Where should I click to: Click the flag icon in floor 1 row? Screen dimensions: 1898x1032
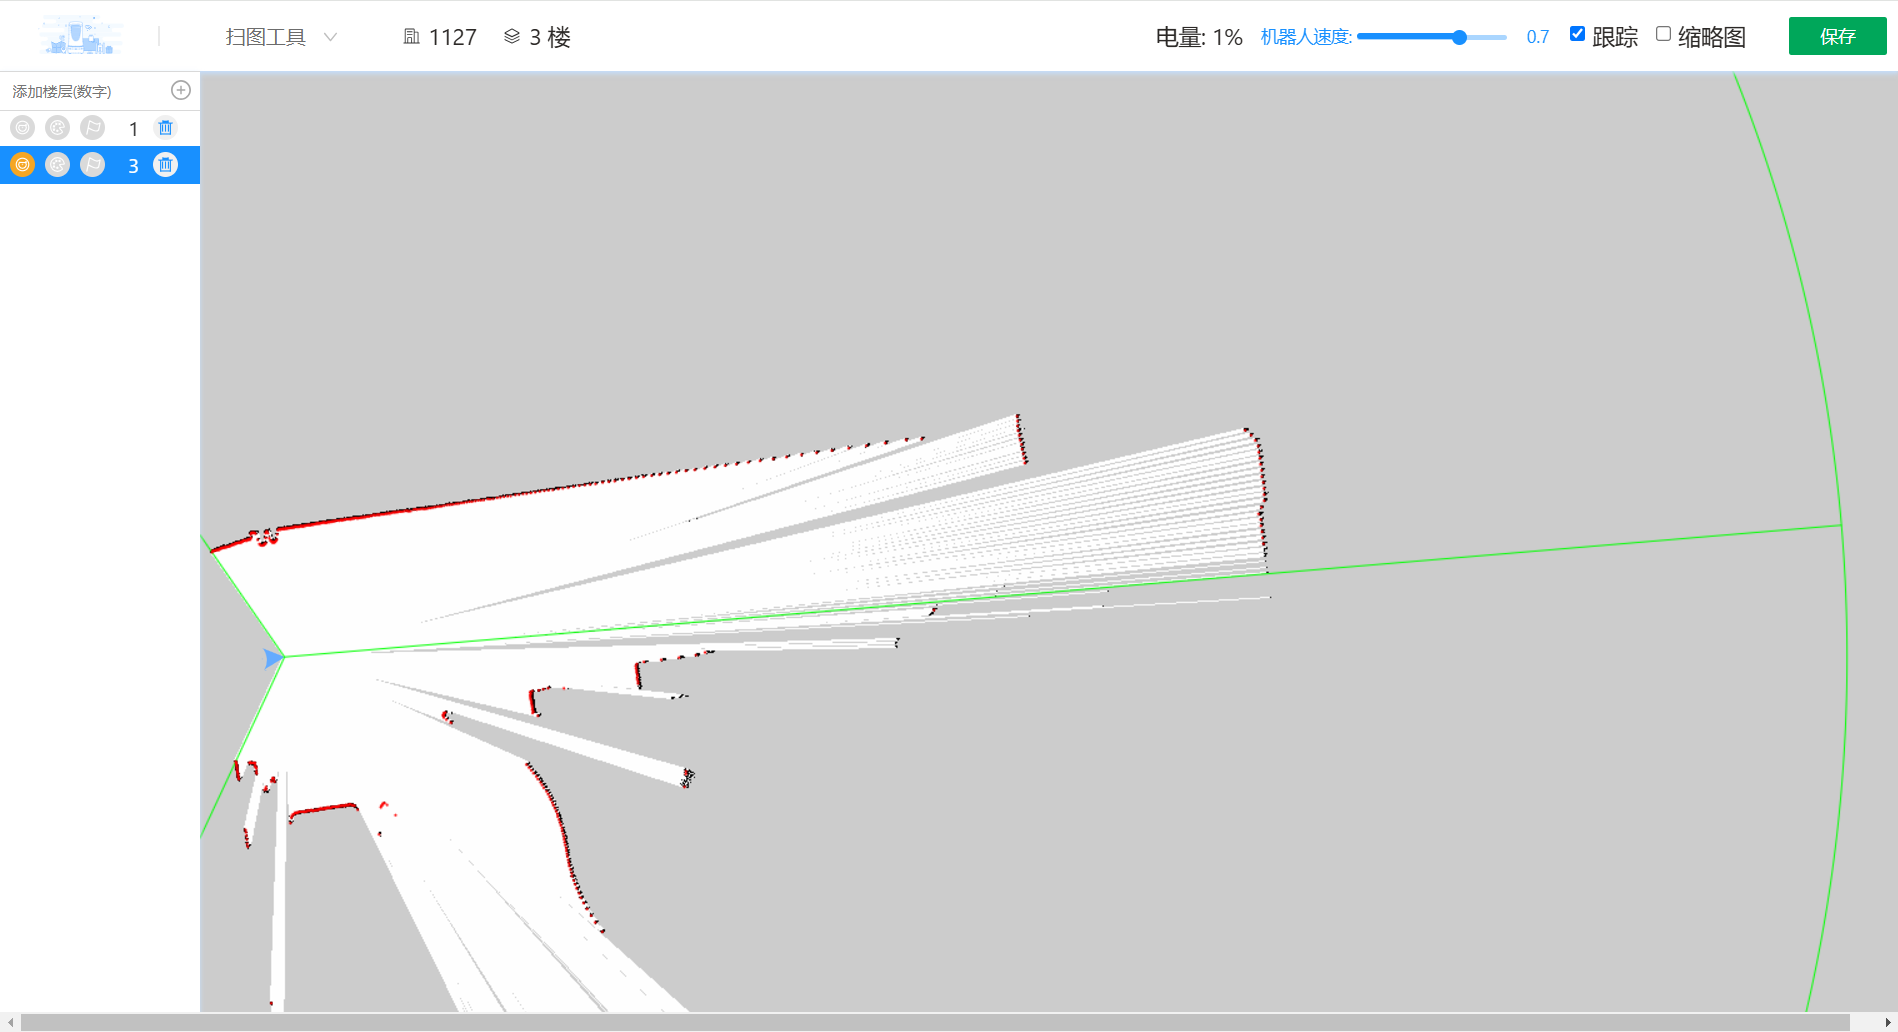tap(93, 128)
